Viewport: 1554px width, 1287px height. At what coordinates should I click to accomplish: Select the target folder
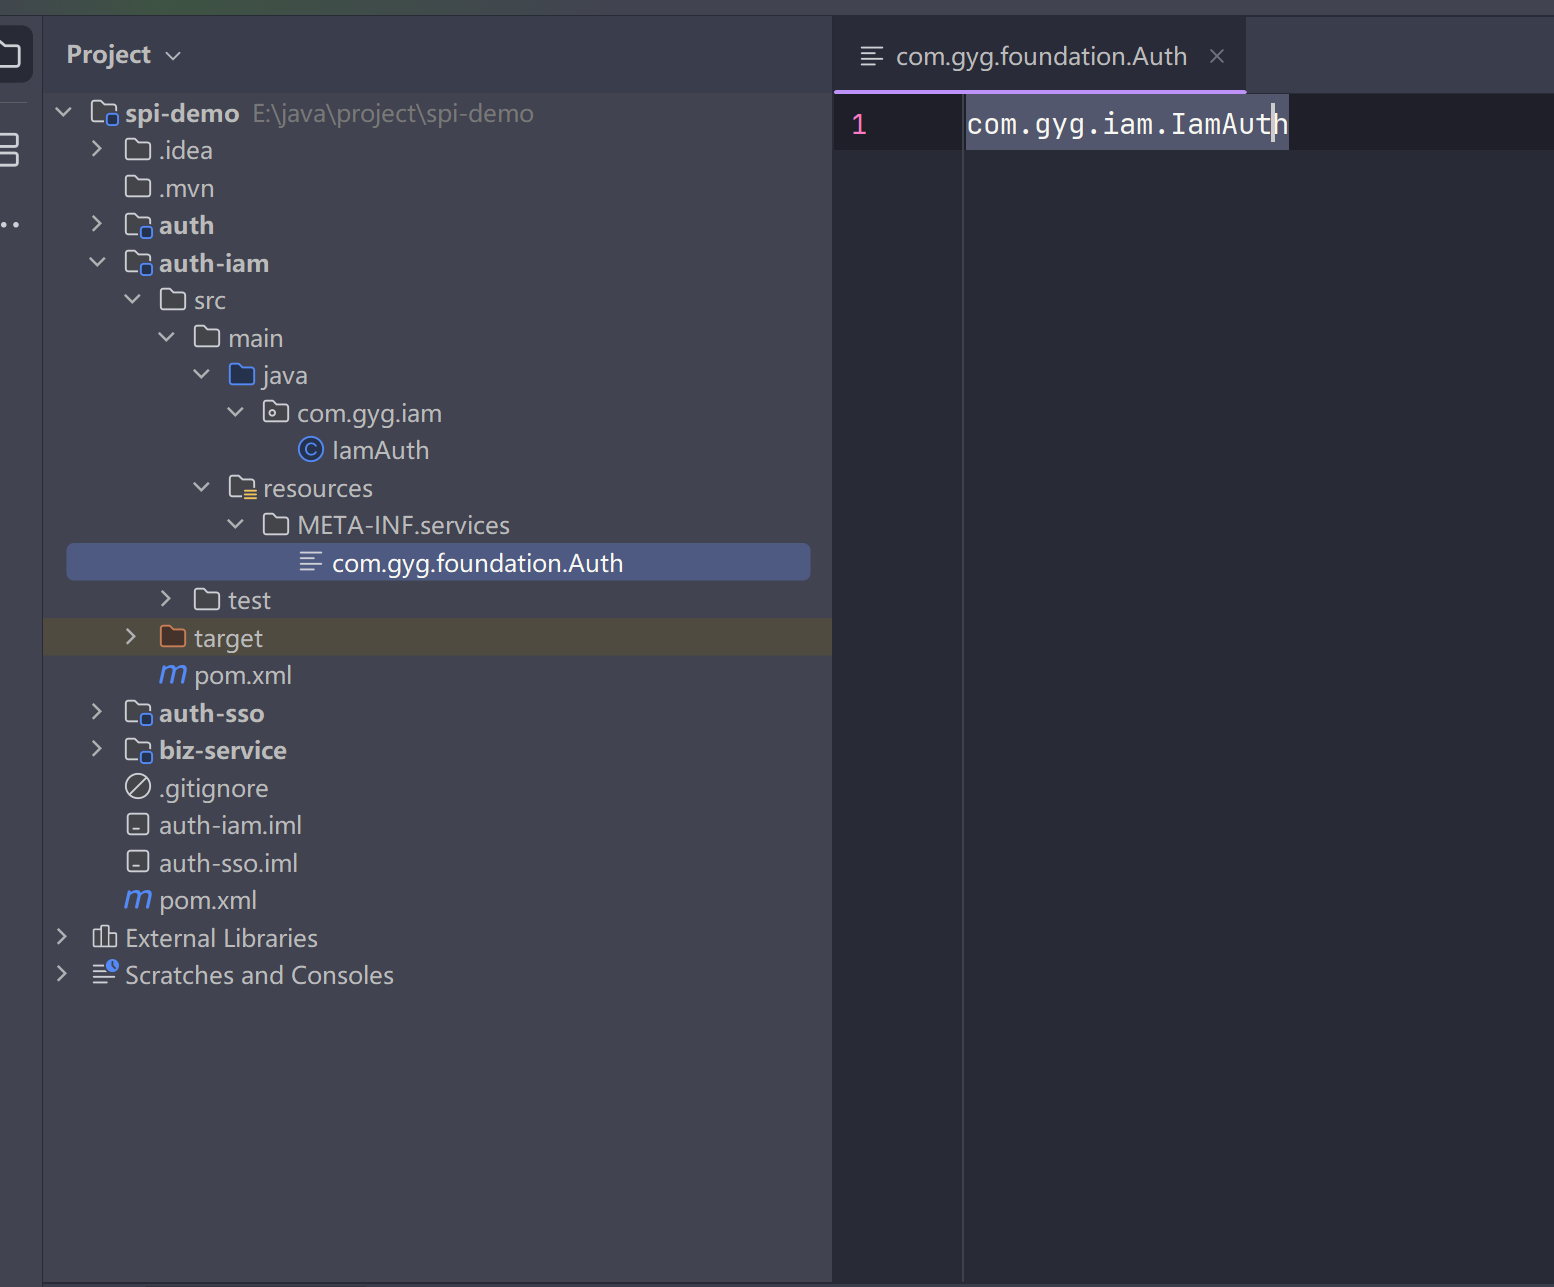coord(227,637)
